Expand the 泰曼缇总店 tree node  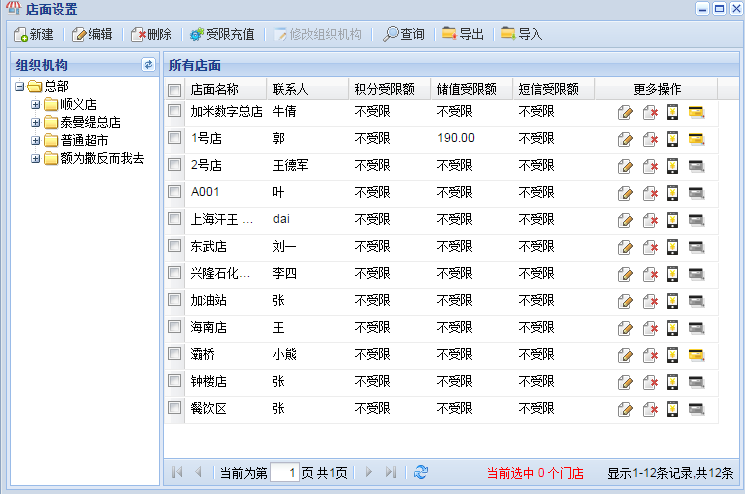pos(36,122)
